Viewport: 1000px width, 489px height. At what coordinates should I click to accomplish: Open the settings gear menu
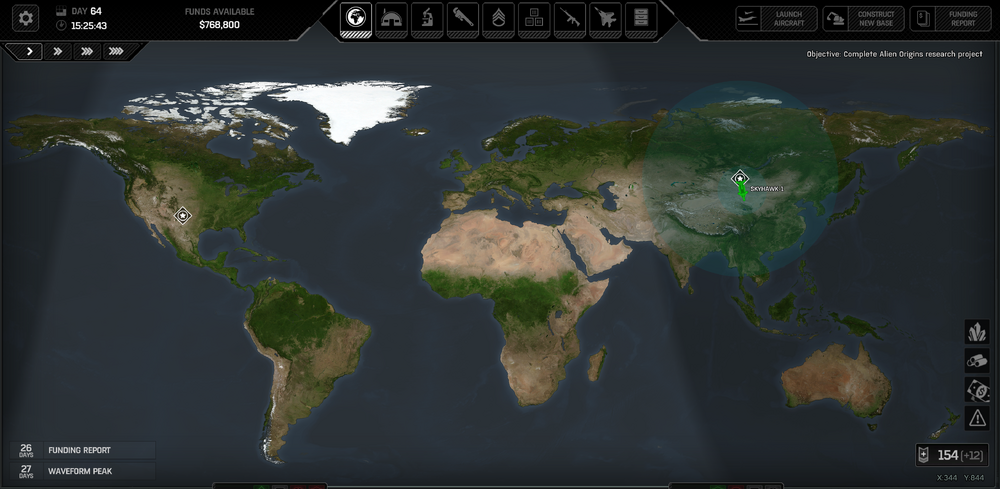click(x=25, y=17)
